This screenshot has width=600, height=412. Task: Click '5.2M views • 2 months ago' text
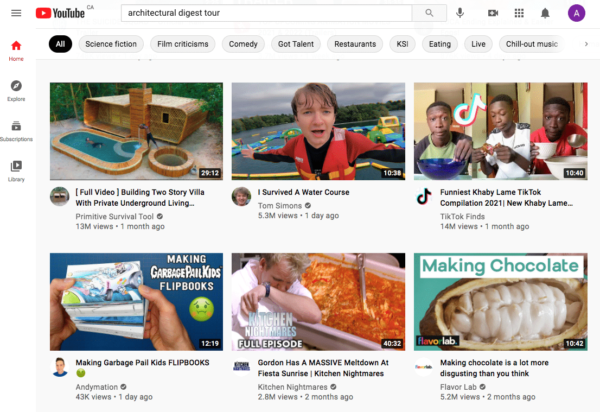click(488, 397)
